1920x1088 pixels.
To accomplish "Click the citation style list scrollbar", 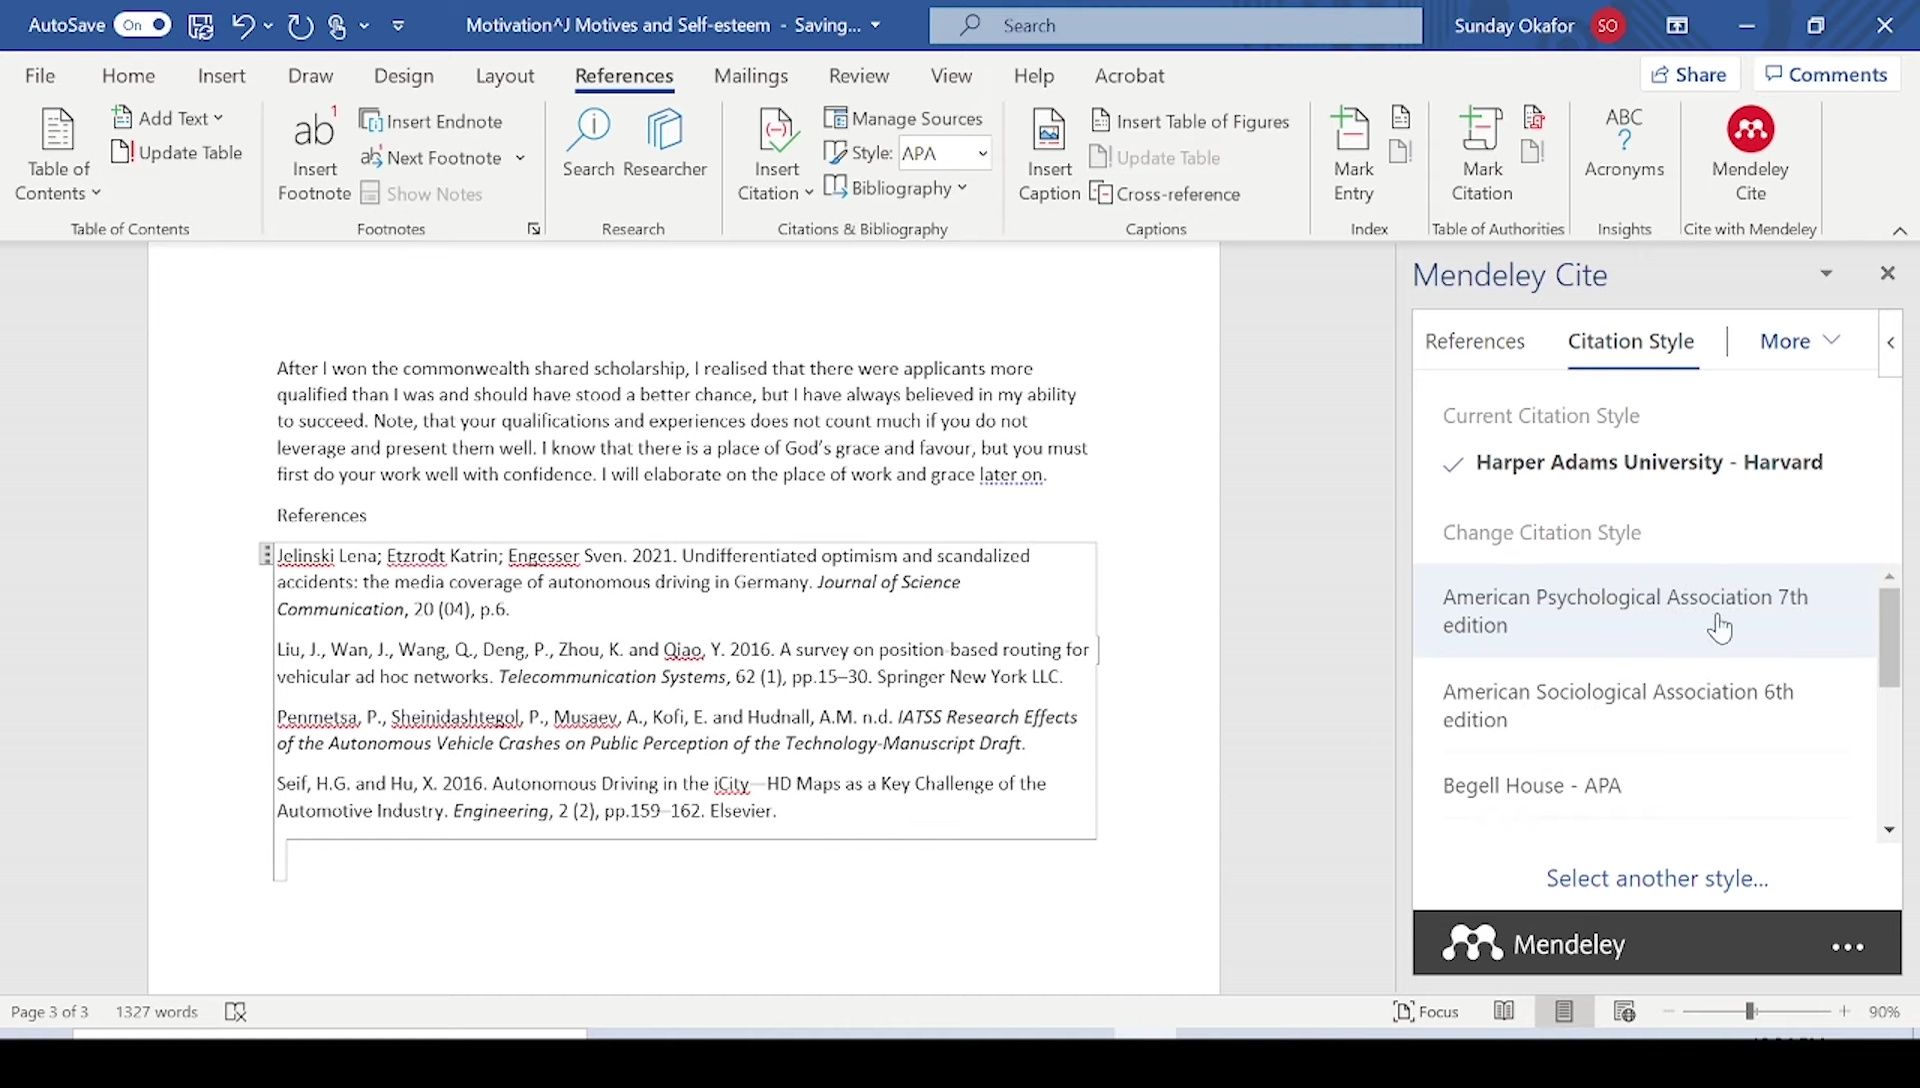I will [x=1888, y=637].
